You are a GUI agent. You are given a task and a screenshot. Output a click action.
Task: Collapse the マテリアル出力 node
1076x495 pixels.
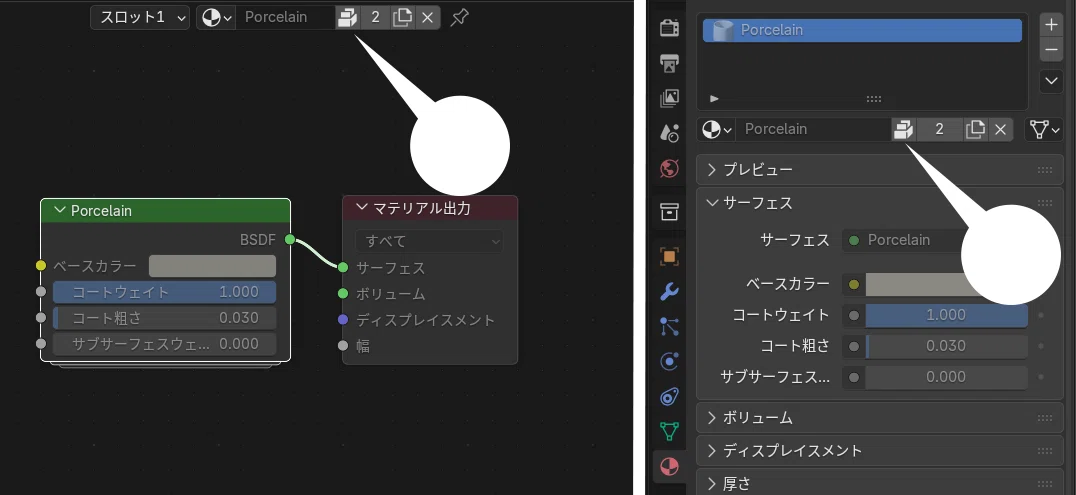pos(362,207)
